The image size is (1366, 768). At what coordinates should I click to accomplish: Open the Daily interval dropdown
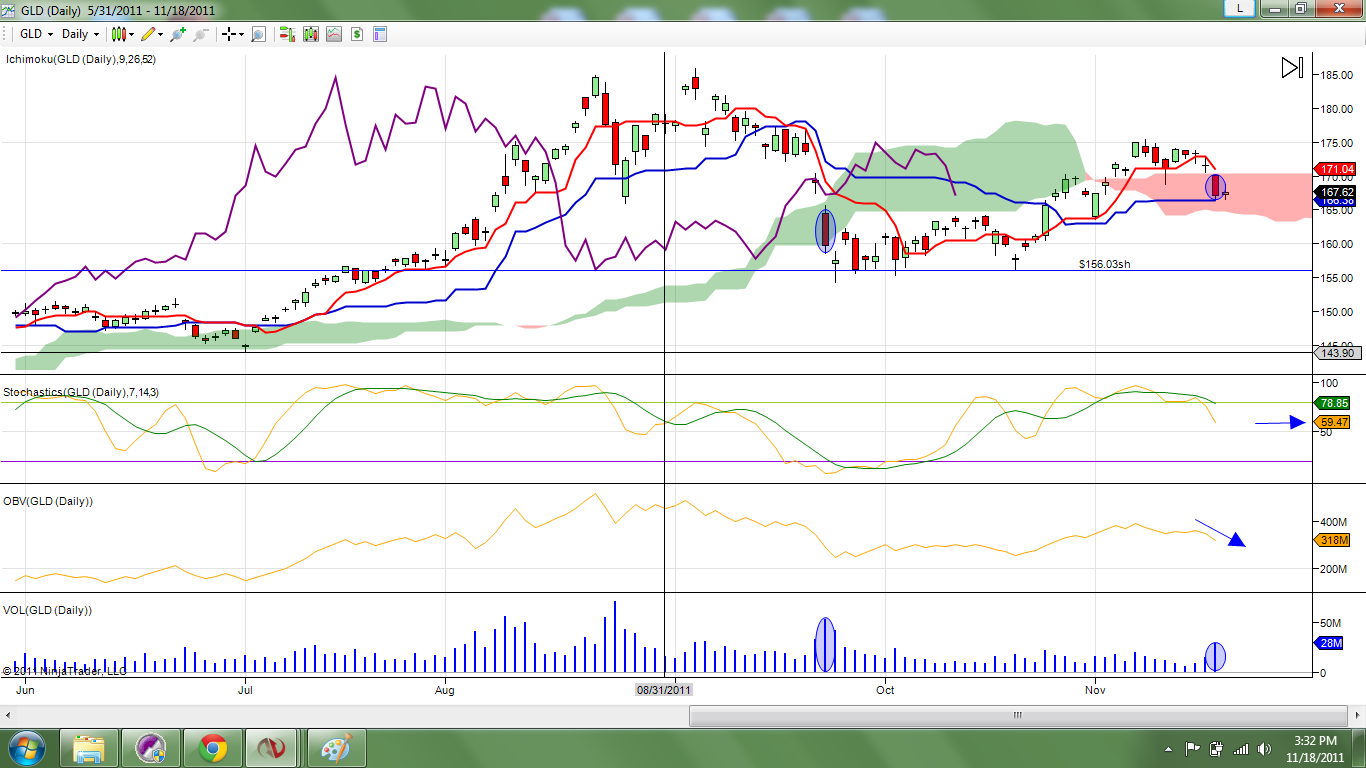pyautogui.click(x=80, y=34)
